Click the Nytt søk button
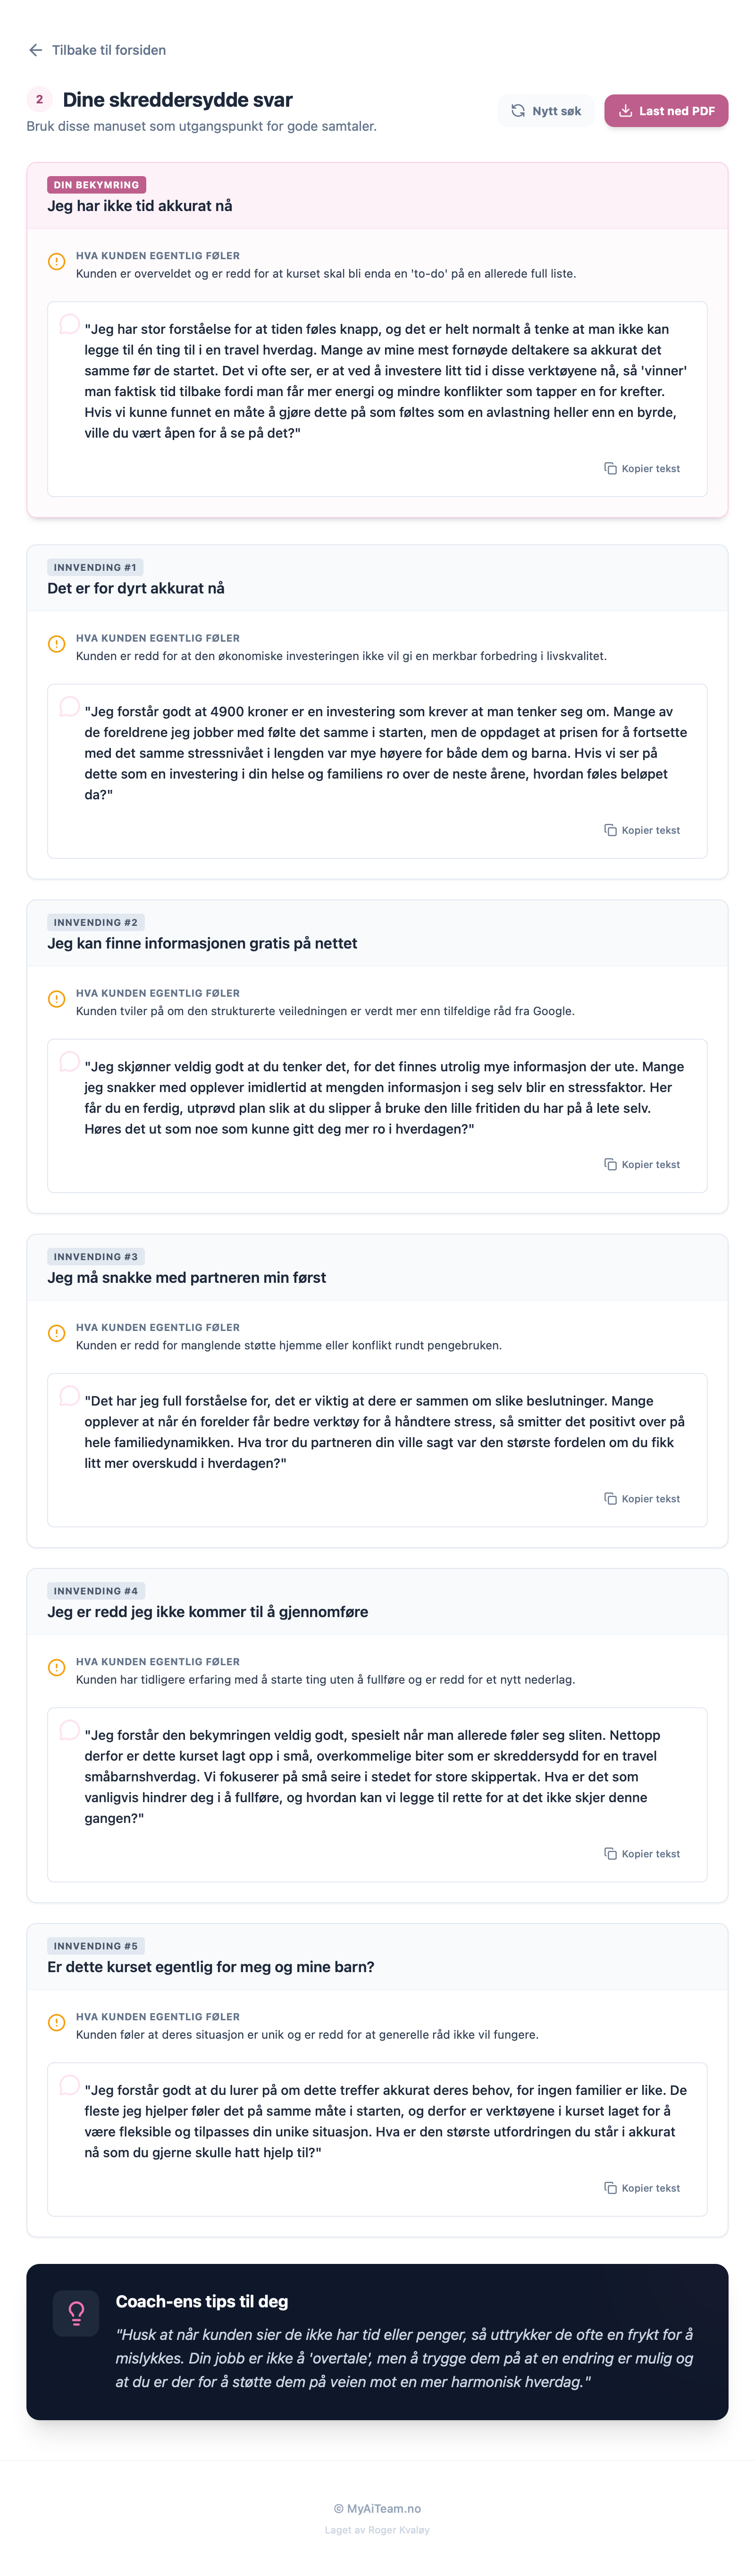 pos(546,111)
